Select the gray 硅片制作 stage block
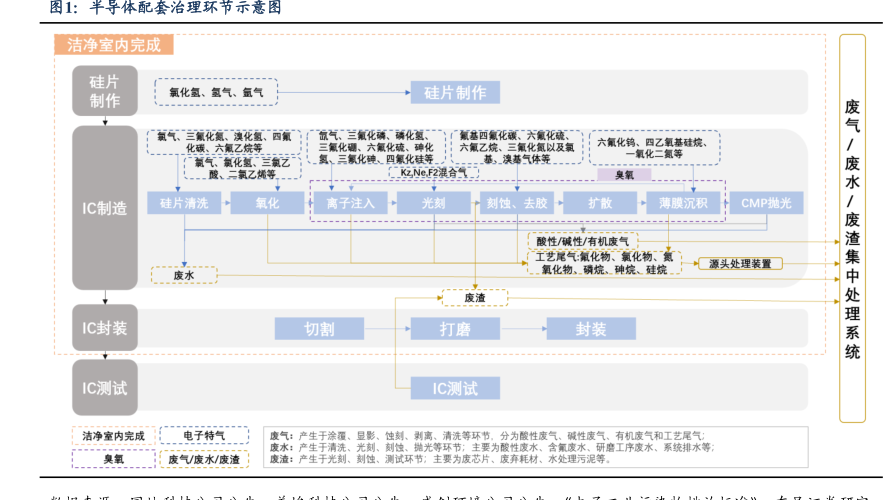 tap(104, 92)
